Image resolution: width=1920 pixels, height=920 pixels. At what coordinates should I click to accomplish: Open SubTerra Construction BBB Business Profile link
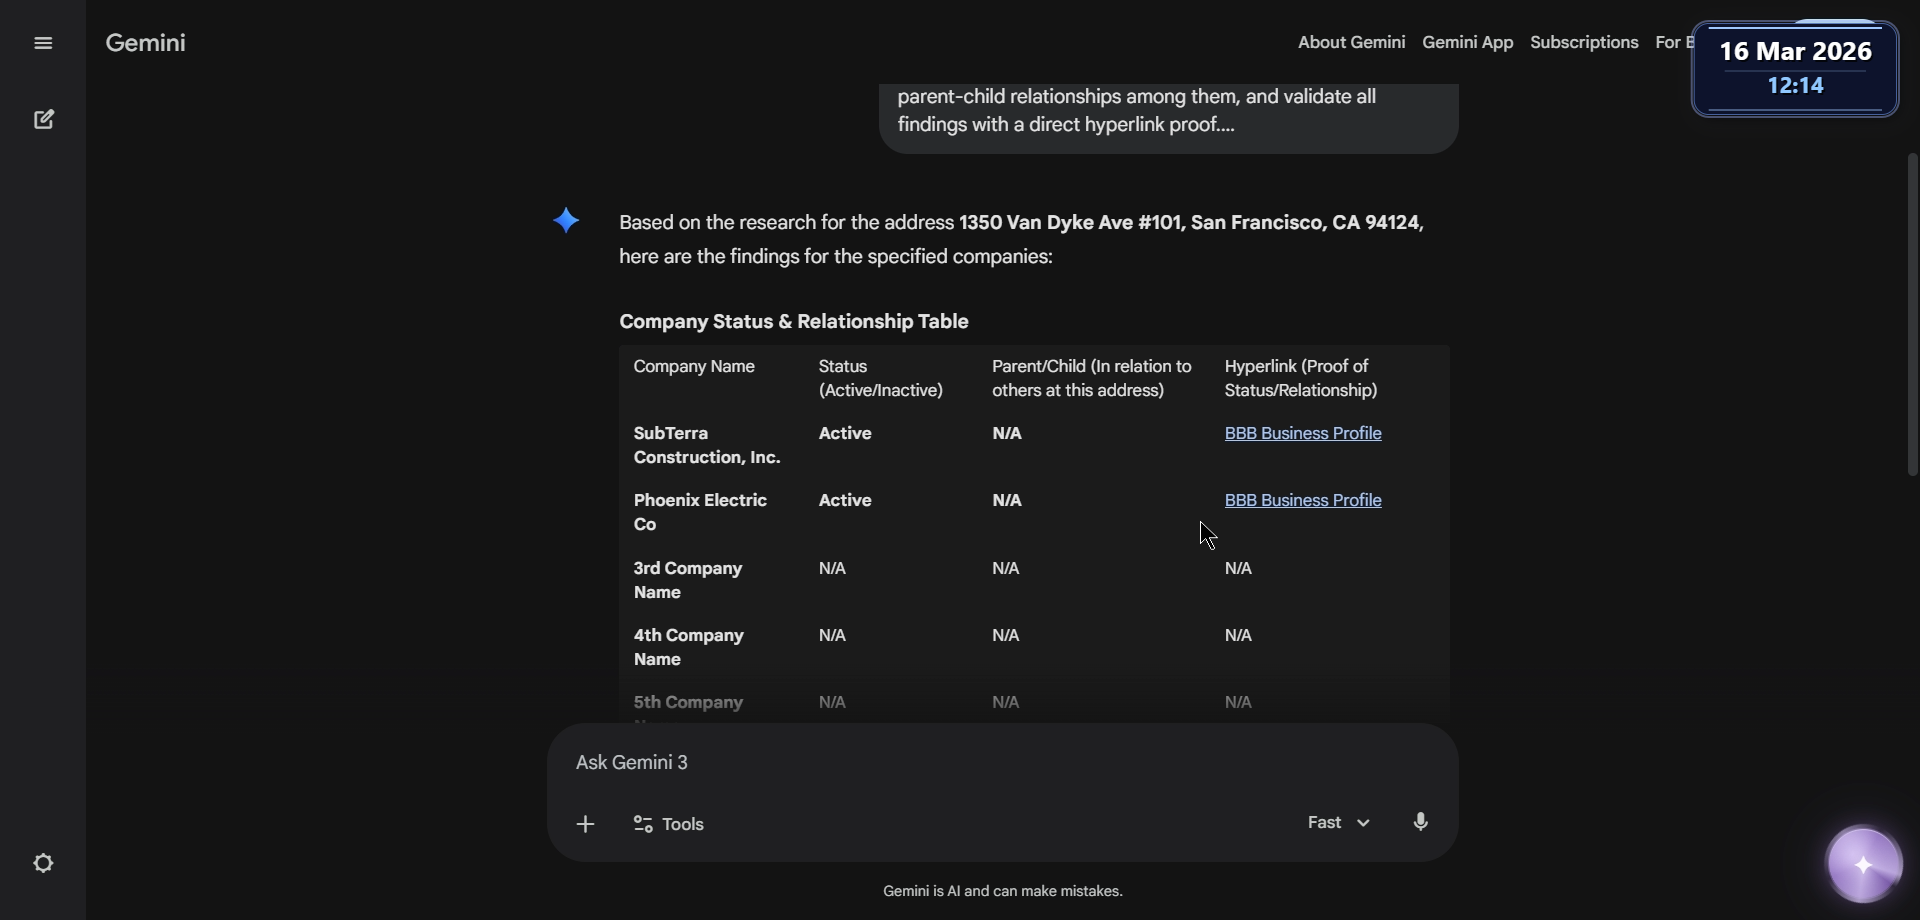[x=1302, y=433]
